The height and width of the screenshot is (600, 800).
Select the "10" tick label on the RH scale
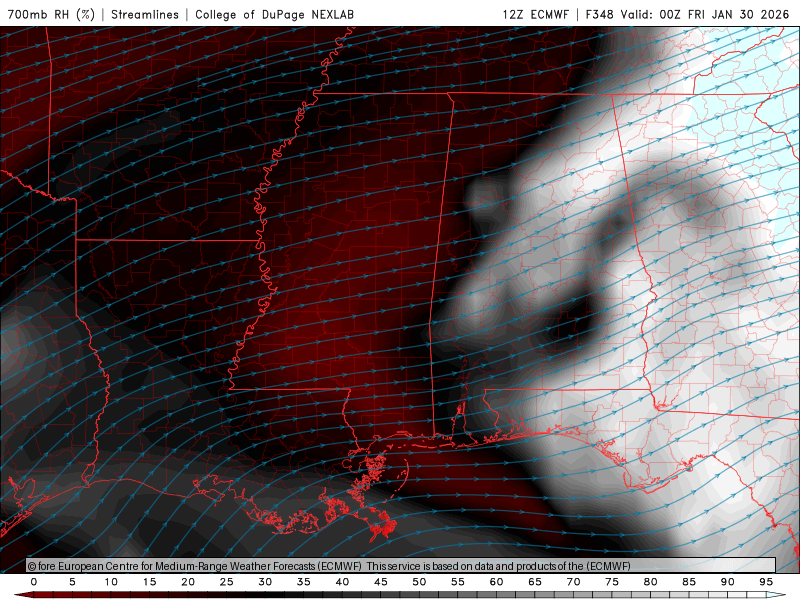pos(111,582)
